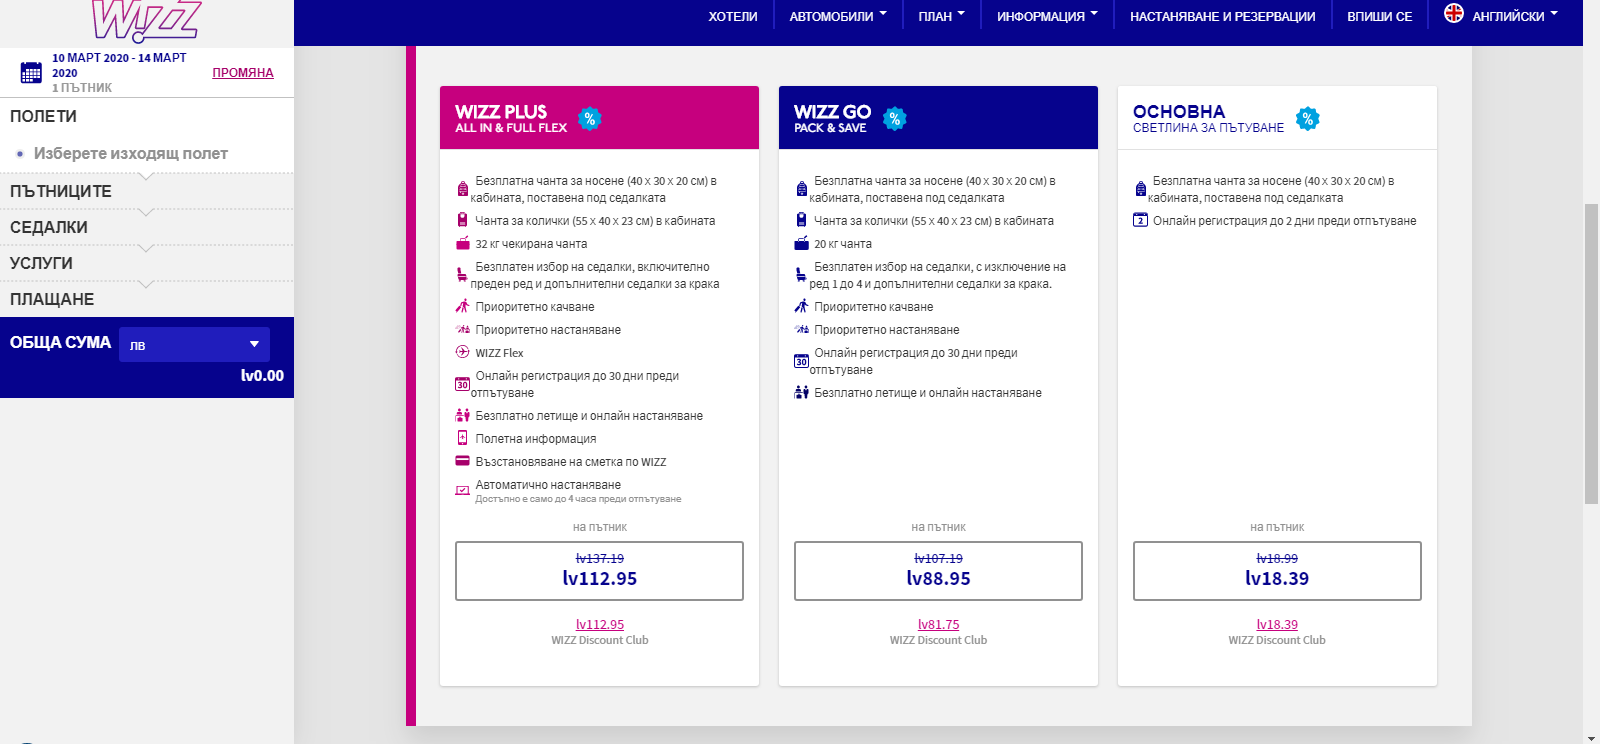
Task: Click the discount percent badge on WIZZ PLUS
Action: pyautogui.click(x=590, y=119)
